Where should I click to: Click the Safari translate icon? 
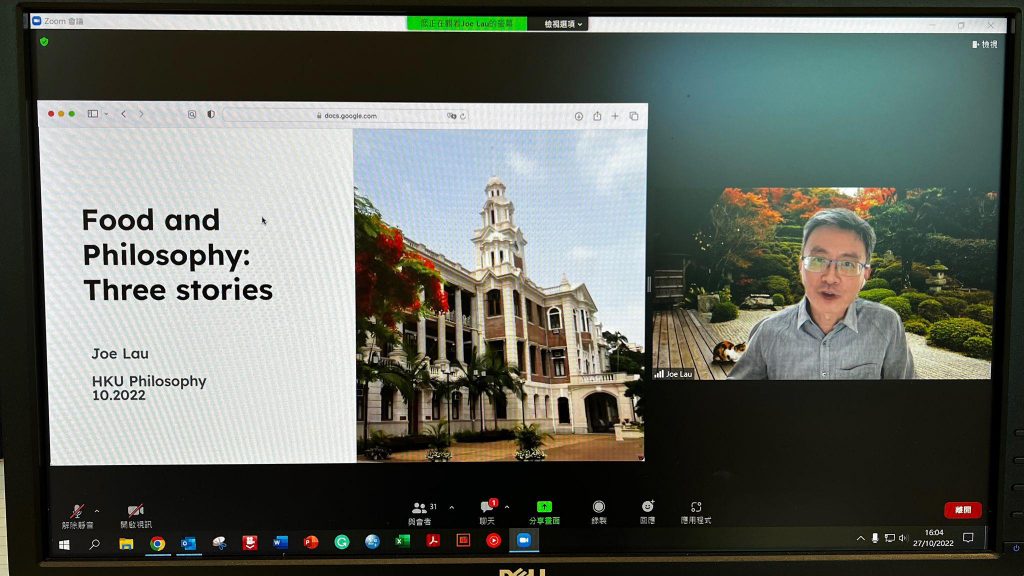coord(451,116)
